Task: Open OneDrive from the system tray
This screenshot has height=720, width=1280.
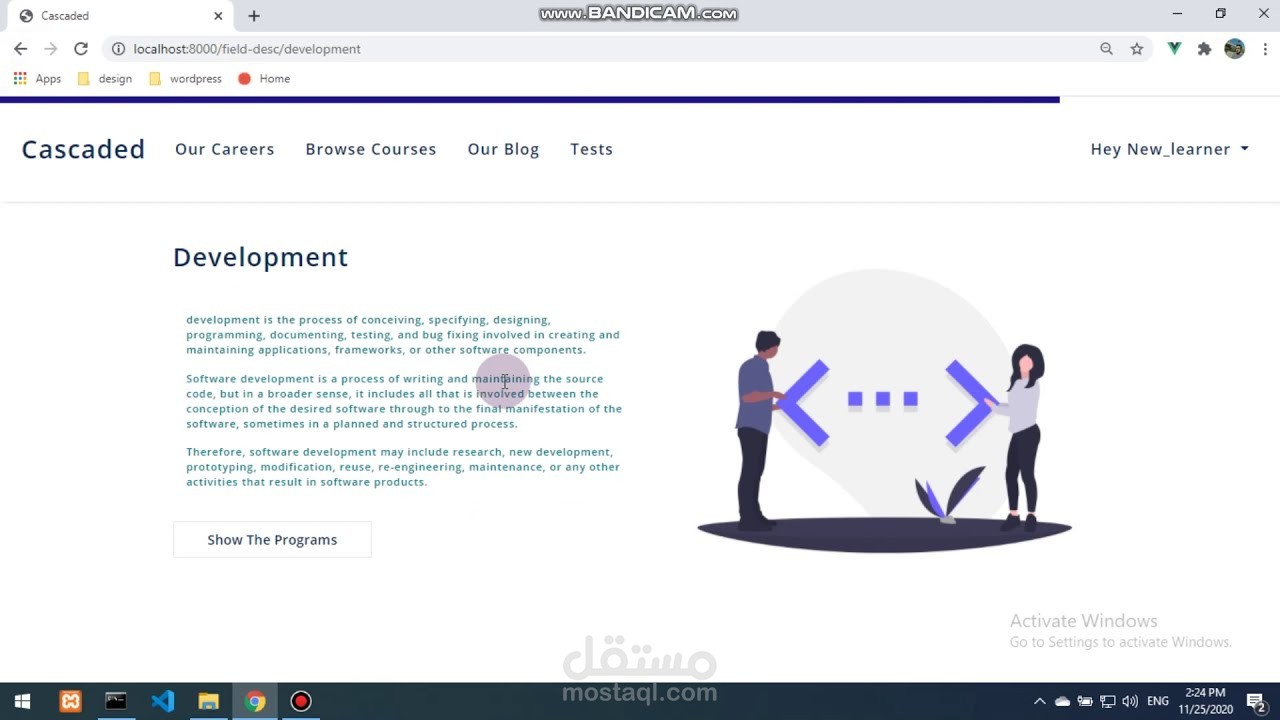Action: point(1062,701)
